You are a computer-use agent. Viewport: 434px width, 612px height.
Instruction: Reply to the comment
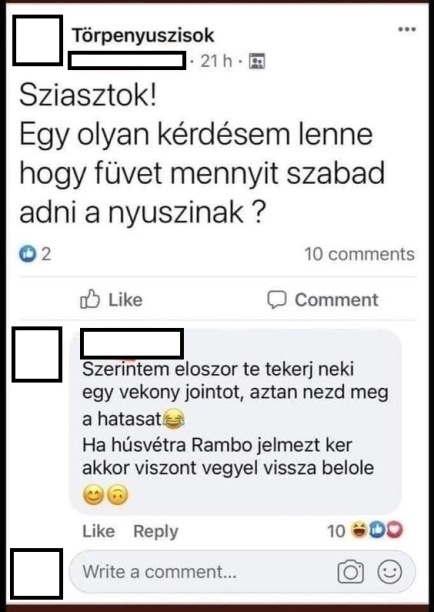pyautogui.click(x=156, y=531)
